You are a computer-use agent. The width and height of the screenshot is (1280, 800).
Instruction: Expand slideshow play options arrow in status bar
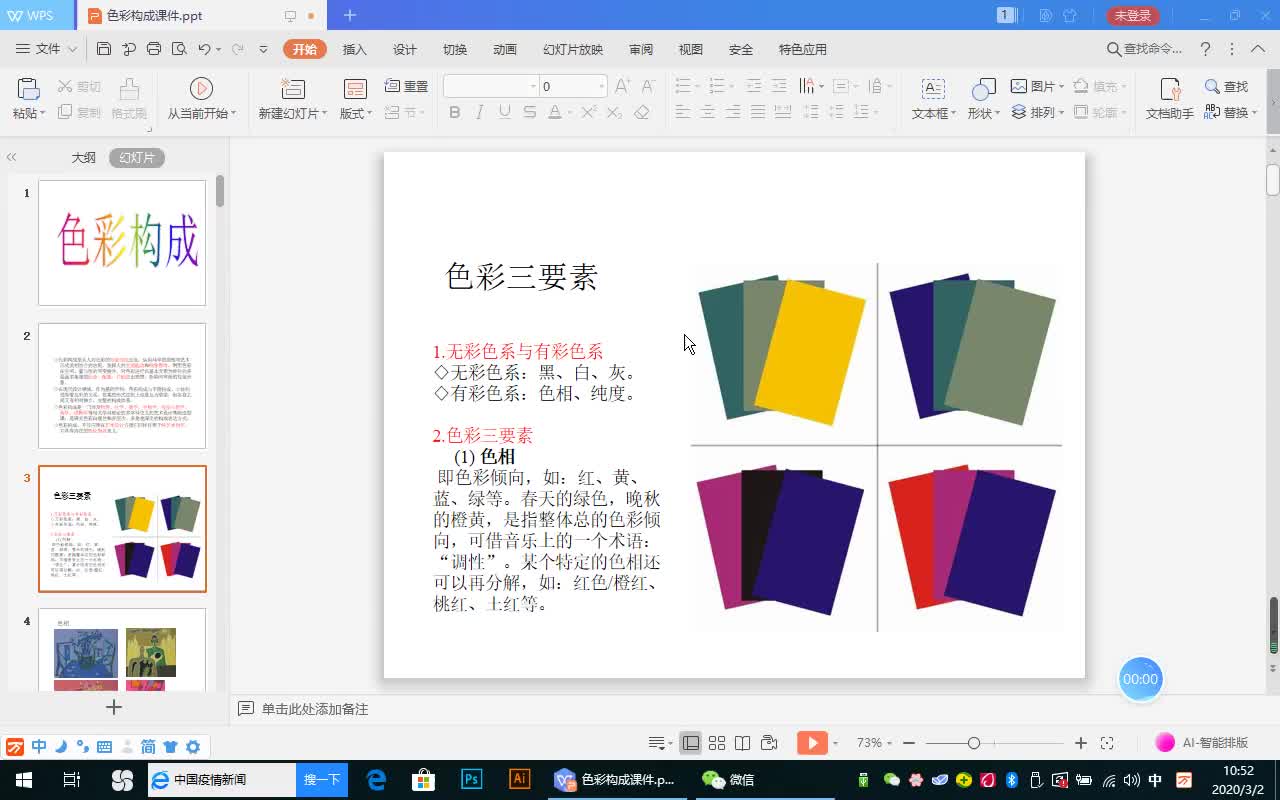click(835, 743)
